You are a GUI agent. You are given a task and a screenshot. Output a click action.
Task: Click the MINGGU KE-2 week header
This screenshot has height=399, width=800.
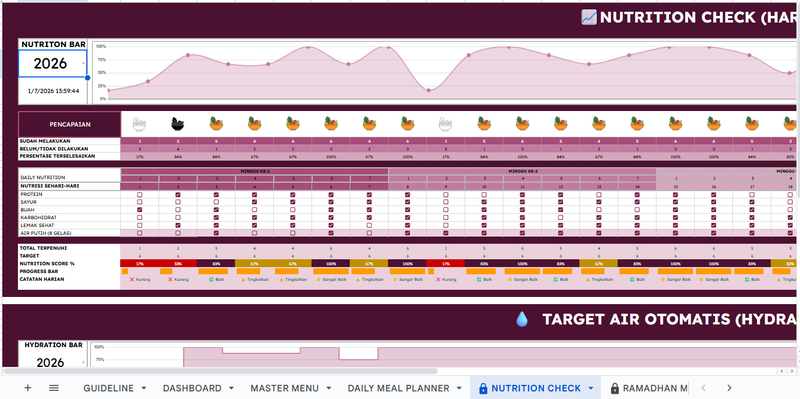click(x=522, y=171)
